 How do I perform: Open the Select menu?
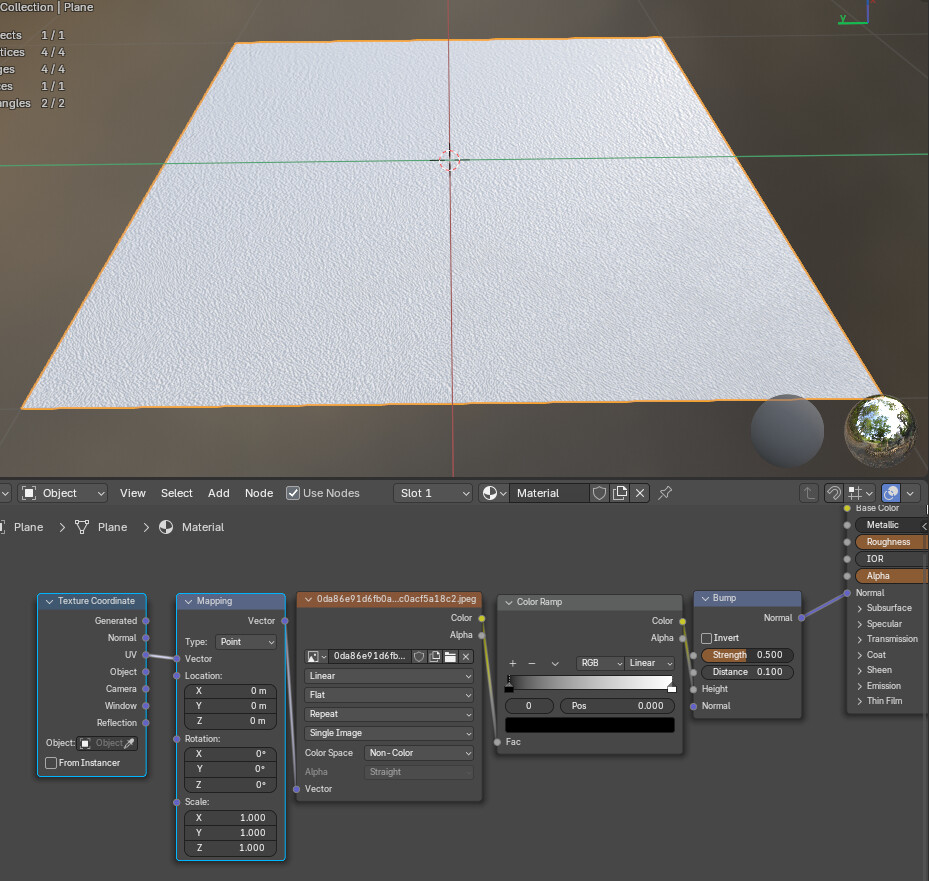177,493
